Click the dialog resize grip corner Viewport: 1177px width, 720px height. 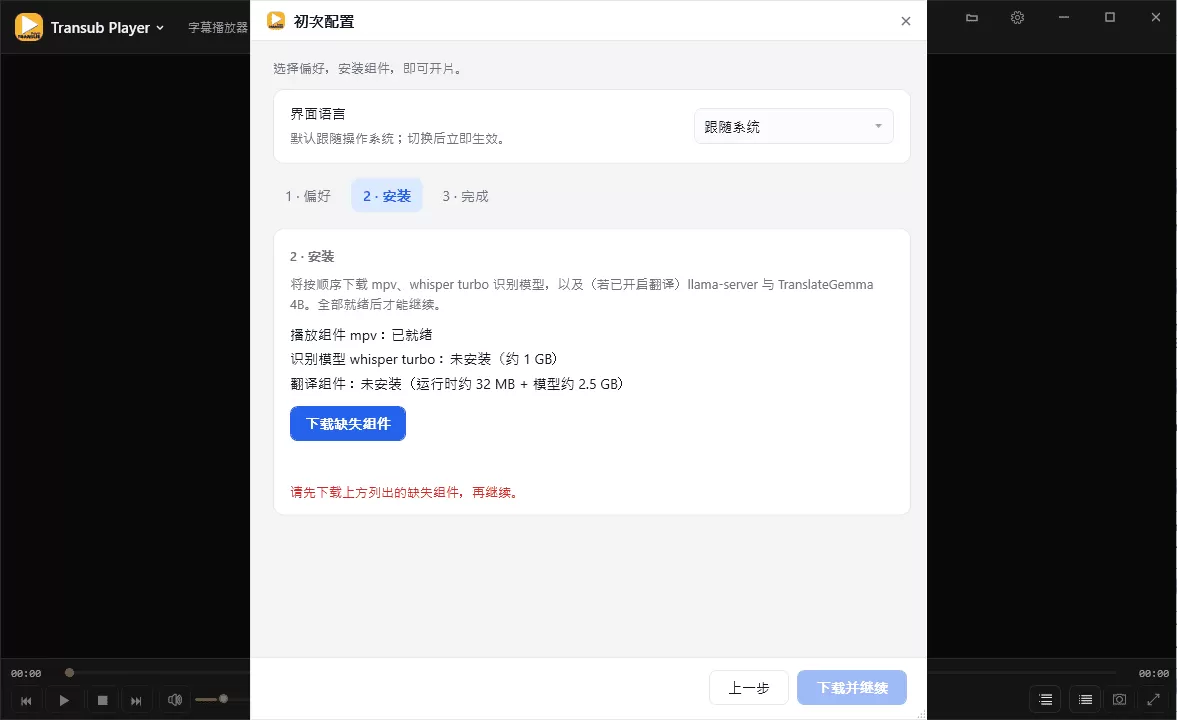point(921,714)
